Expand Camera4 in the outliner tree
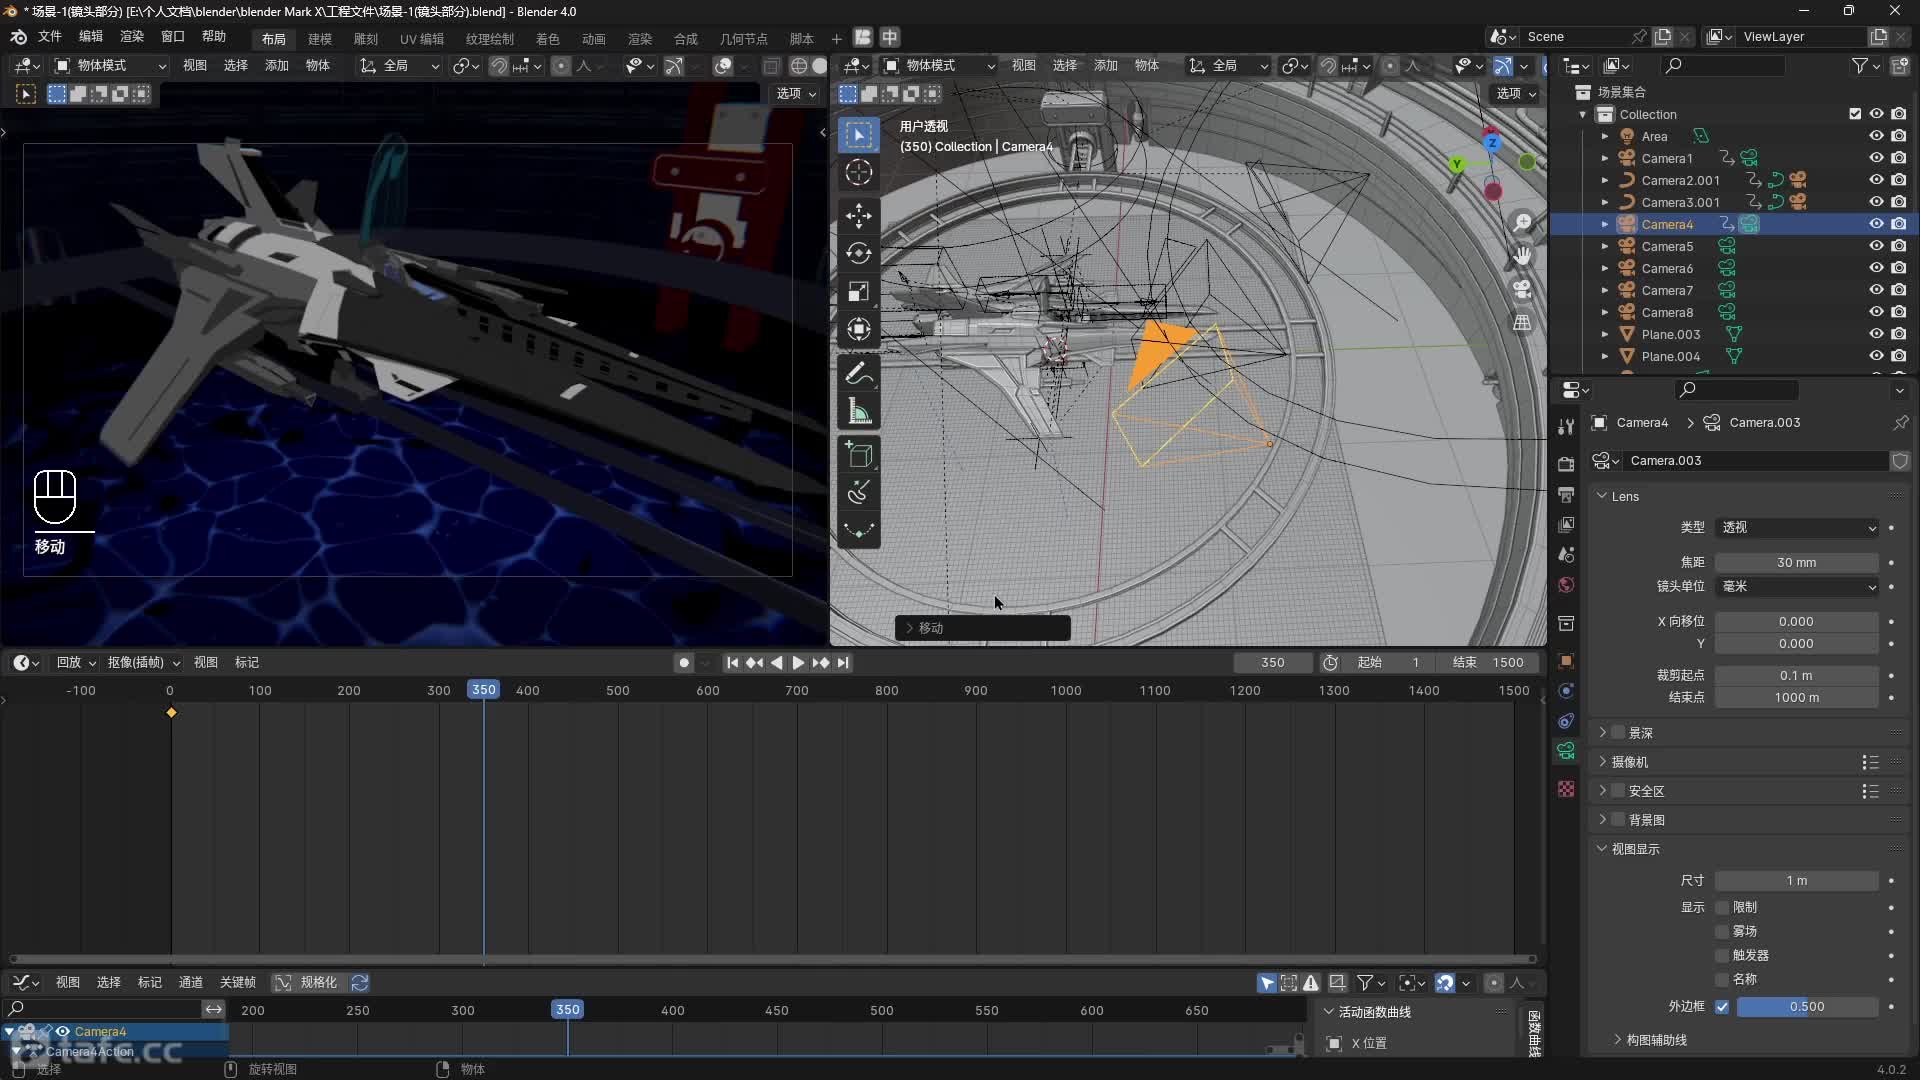Viewport: 1920px width, 1080px height. coord(1605,225)
